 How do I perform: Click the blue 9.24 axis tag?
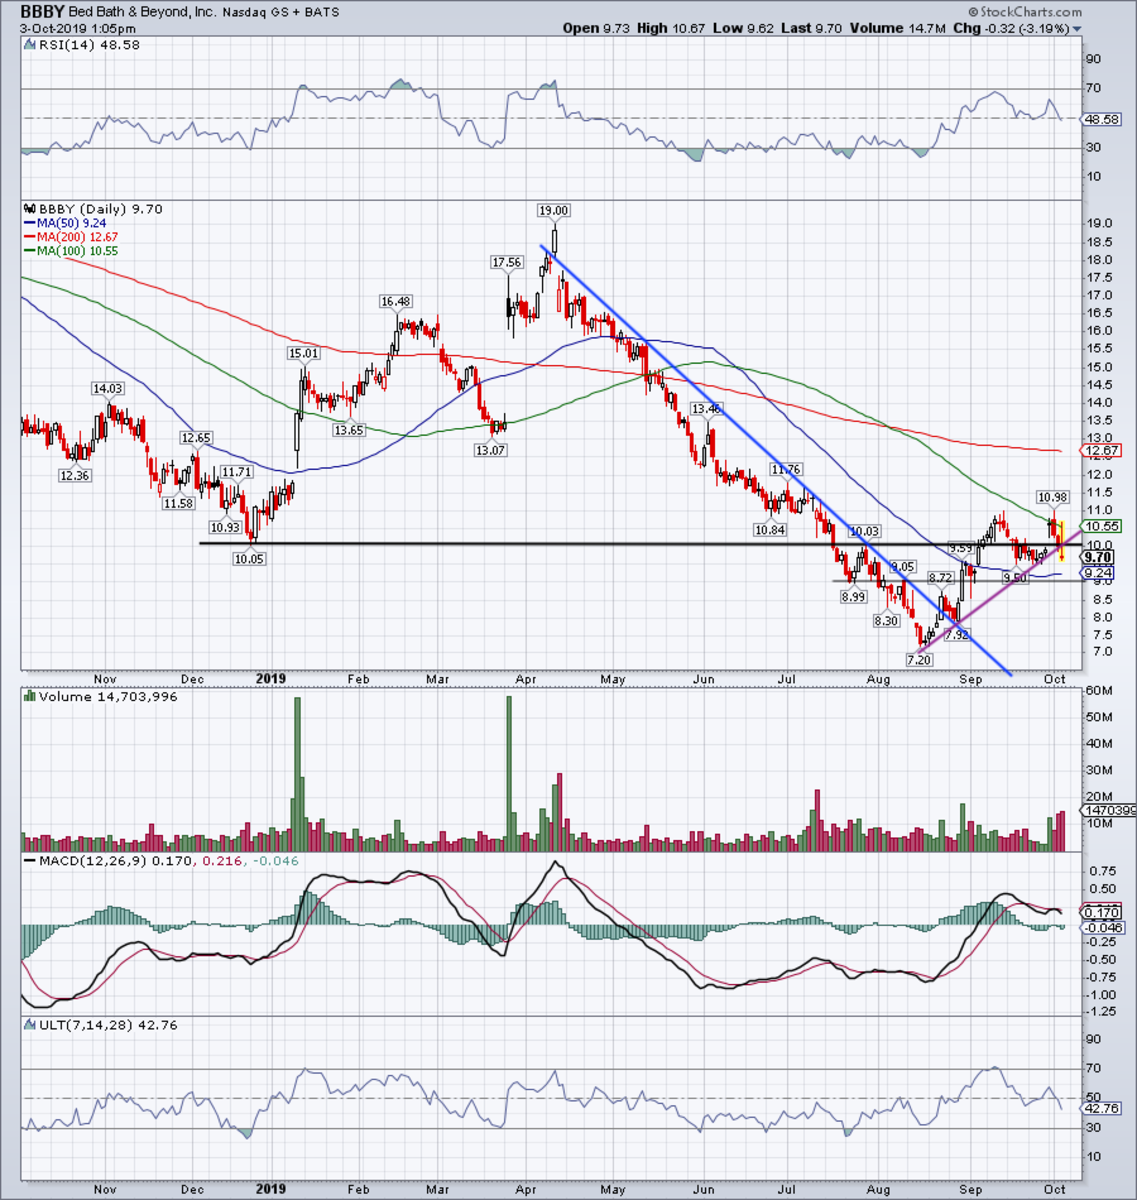(1098, 574)
